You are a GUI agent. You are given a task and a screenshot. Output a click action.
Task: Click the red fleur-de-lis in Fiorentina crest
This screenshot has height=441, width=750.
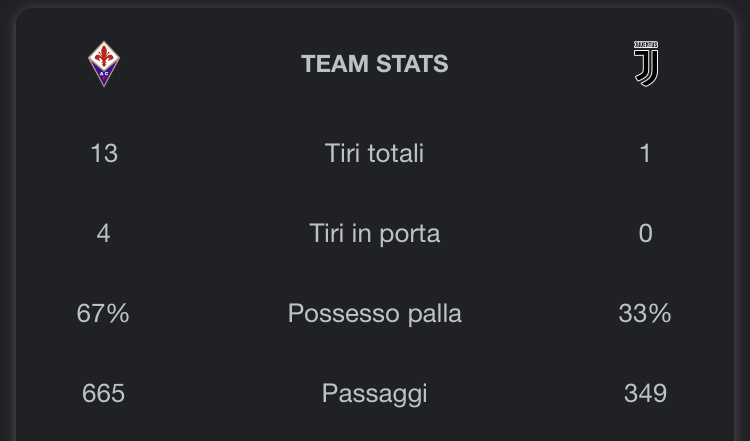(104, 56)
